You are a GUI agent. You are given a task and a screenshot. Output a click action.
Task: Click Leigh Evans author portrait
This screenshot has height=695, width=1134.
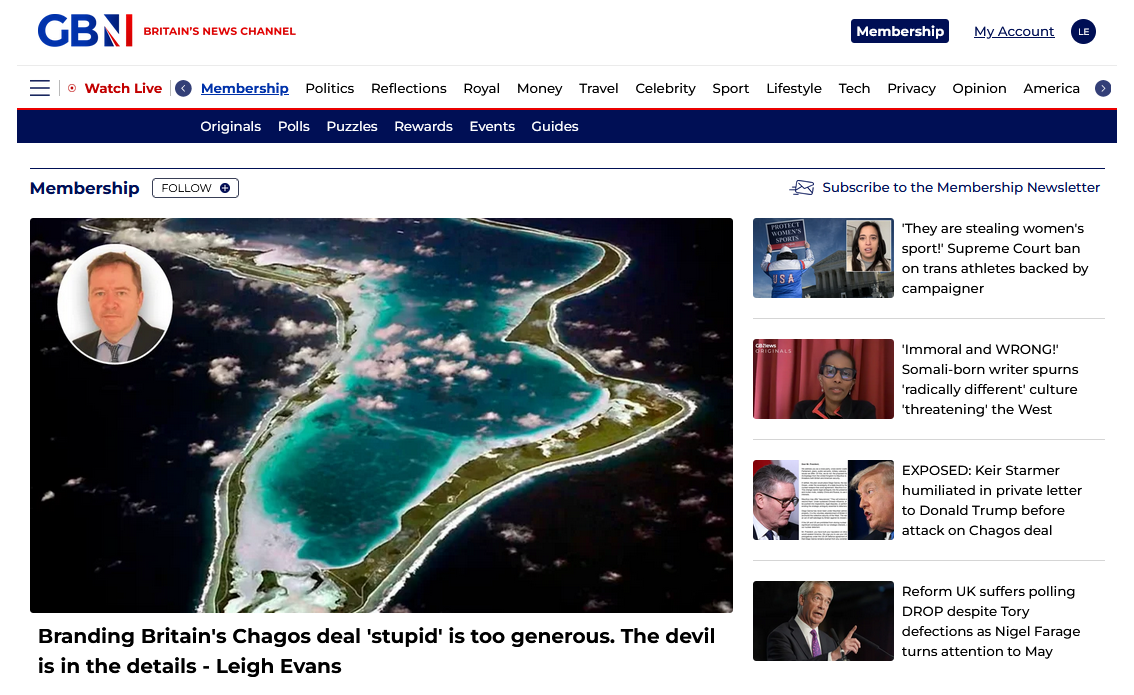tap(115, 304)
